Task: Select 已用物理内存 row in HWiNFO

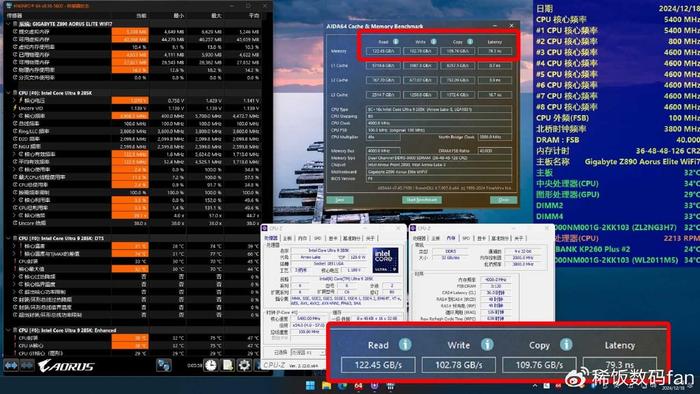Action: [133, 54]
